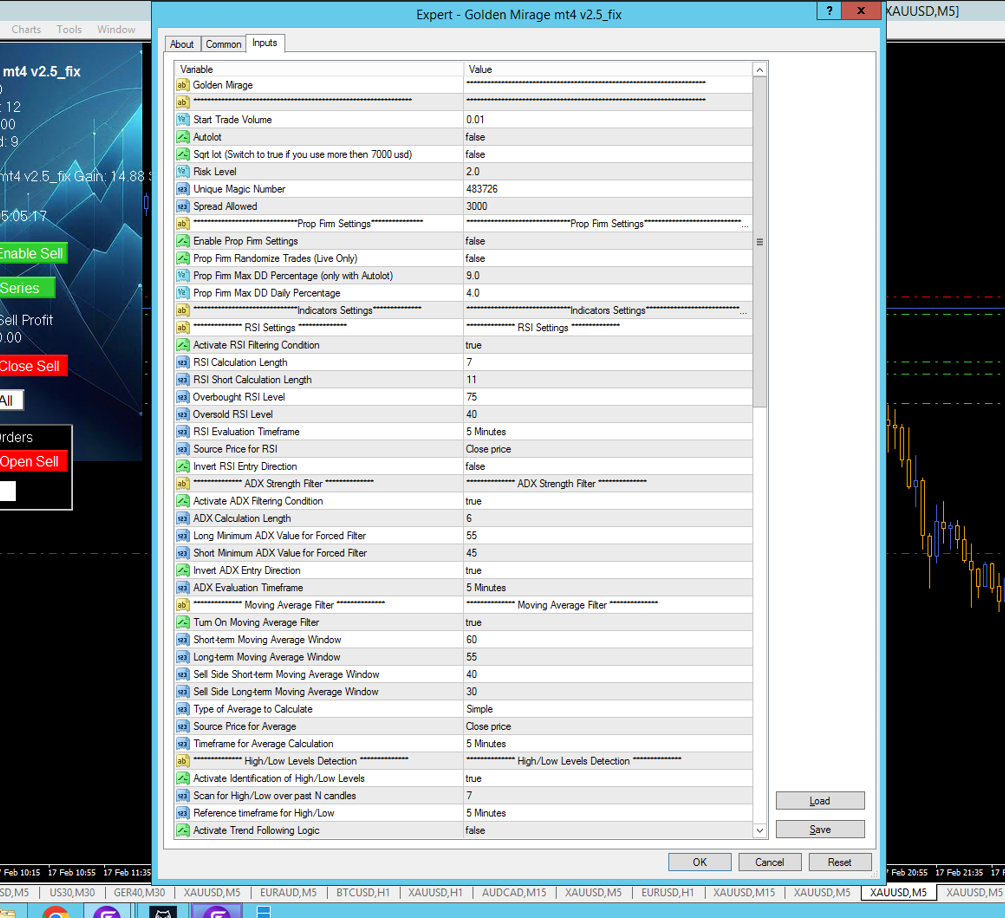Click the scroll up arrow of inputs list
This screenshot has width=1005, height=918.
point(760,69)
